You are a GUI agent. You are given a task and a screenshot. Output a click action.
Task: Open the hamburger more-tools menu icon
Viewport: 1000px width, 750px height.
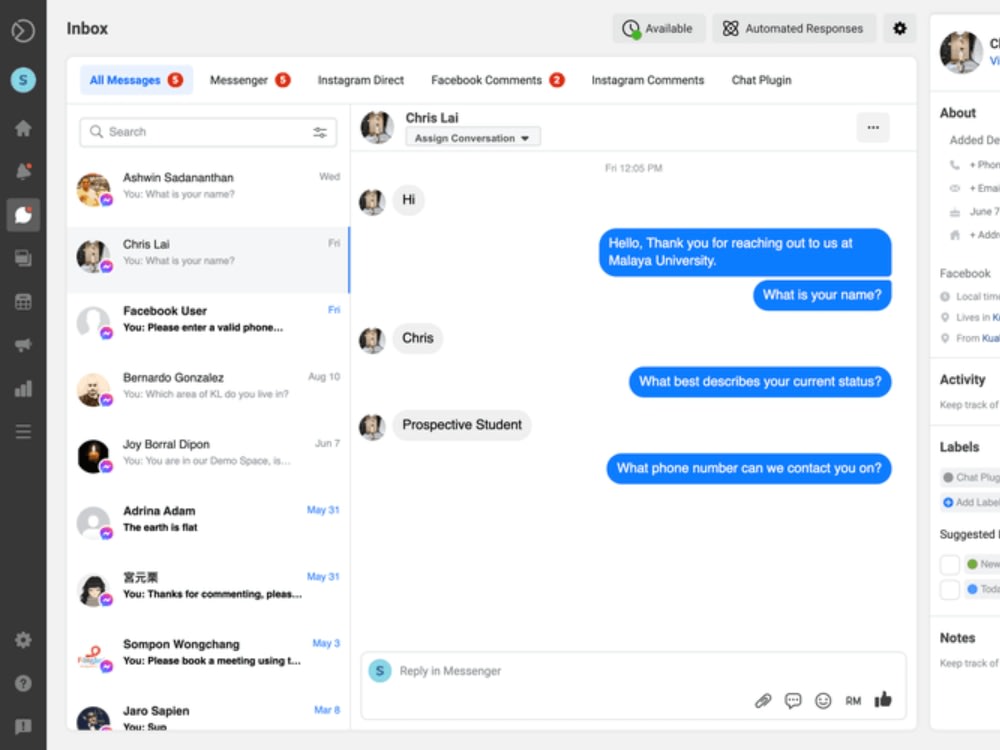point(23,432)
